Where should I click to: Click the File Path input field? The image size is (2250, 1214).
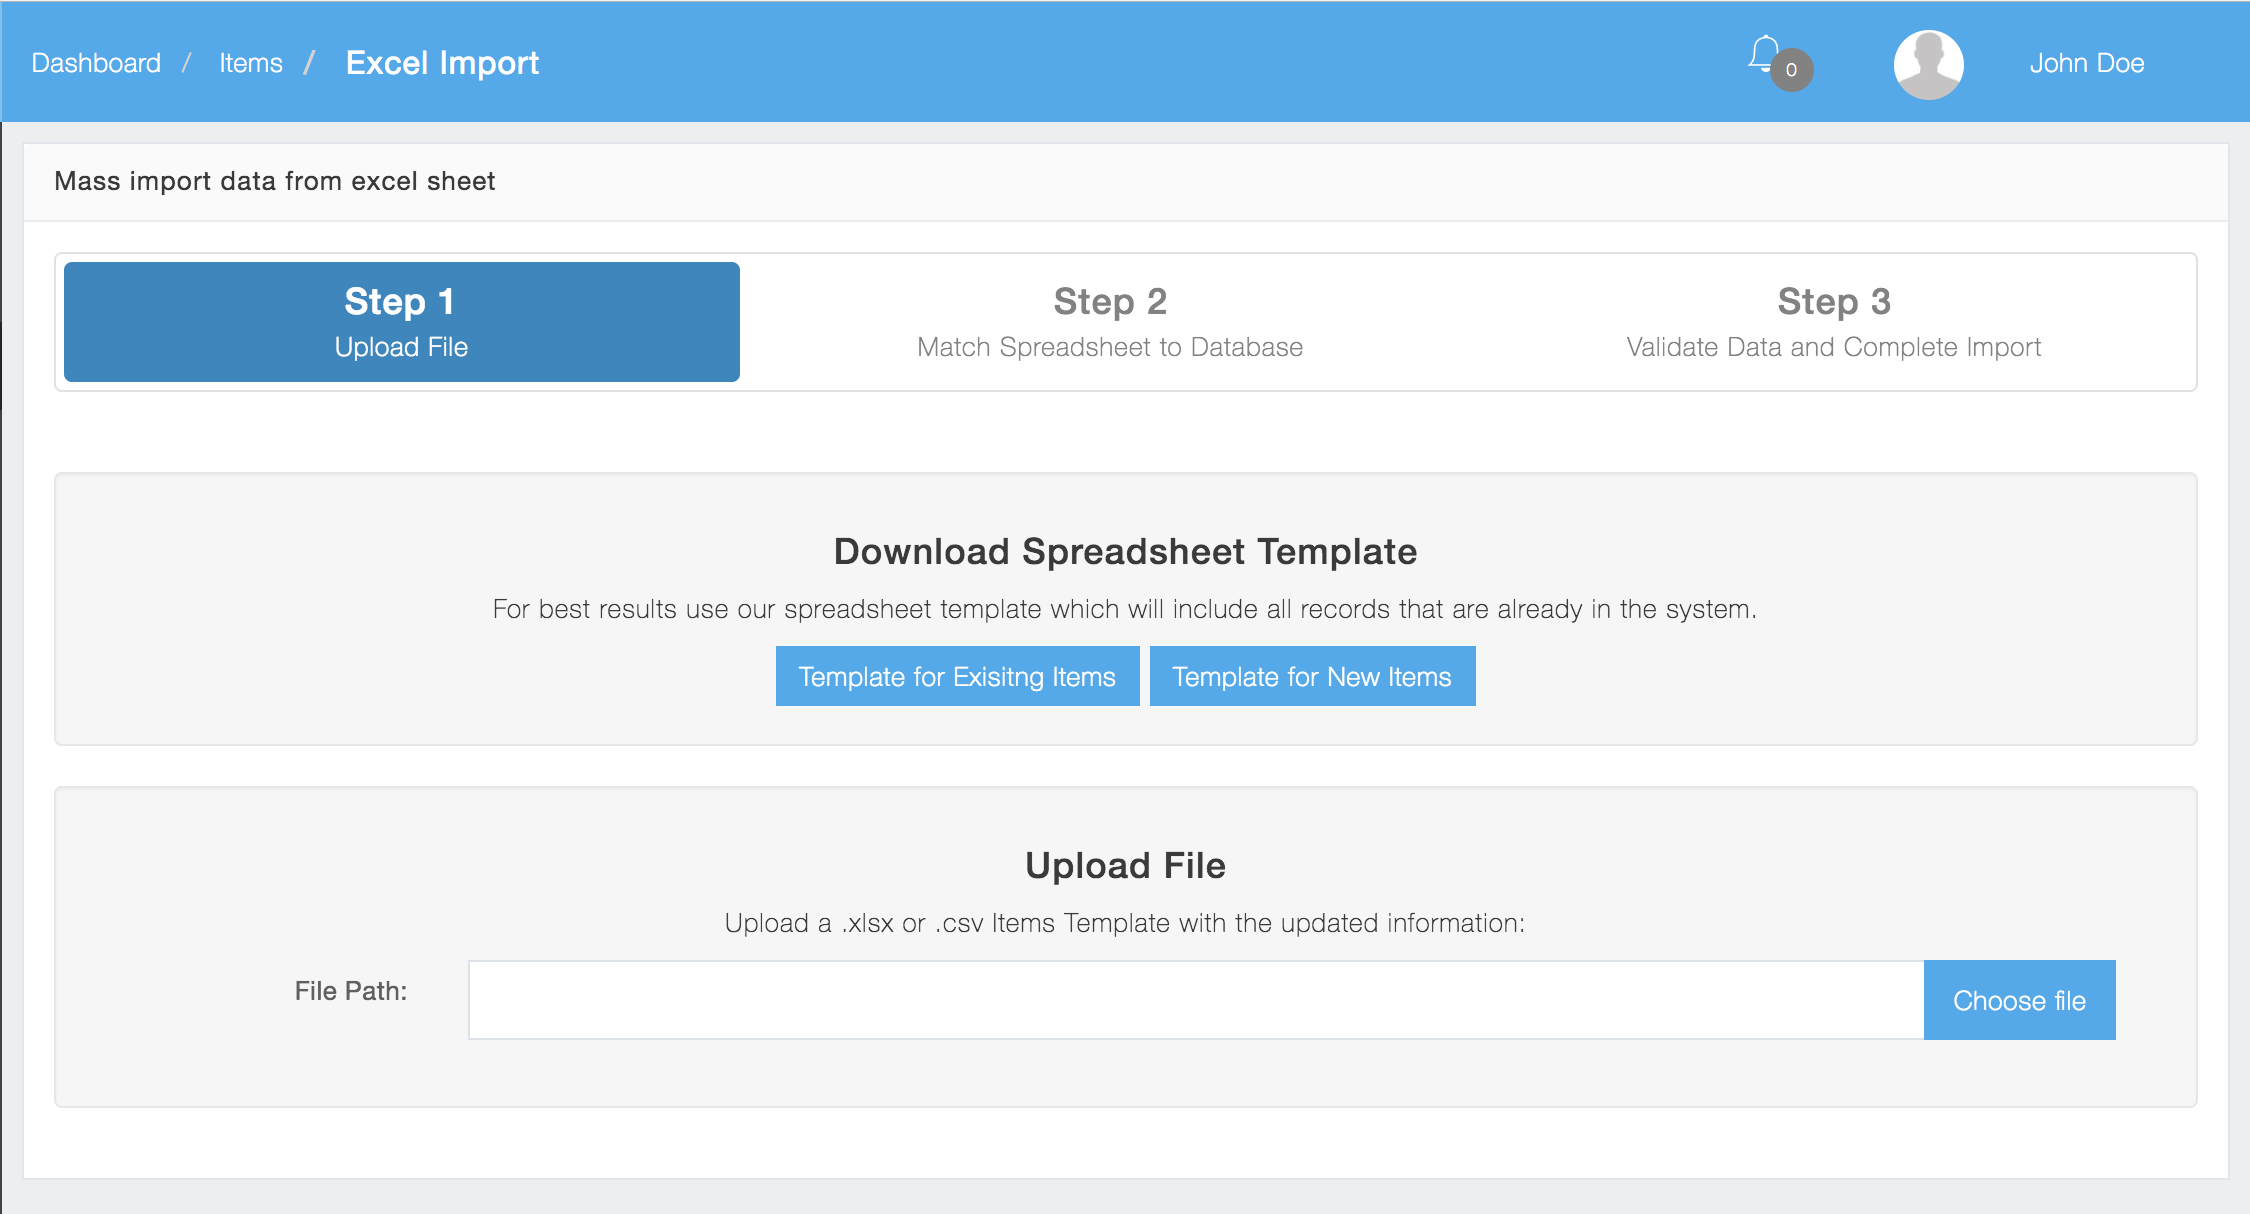coord(1196,999)
